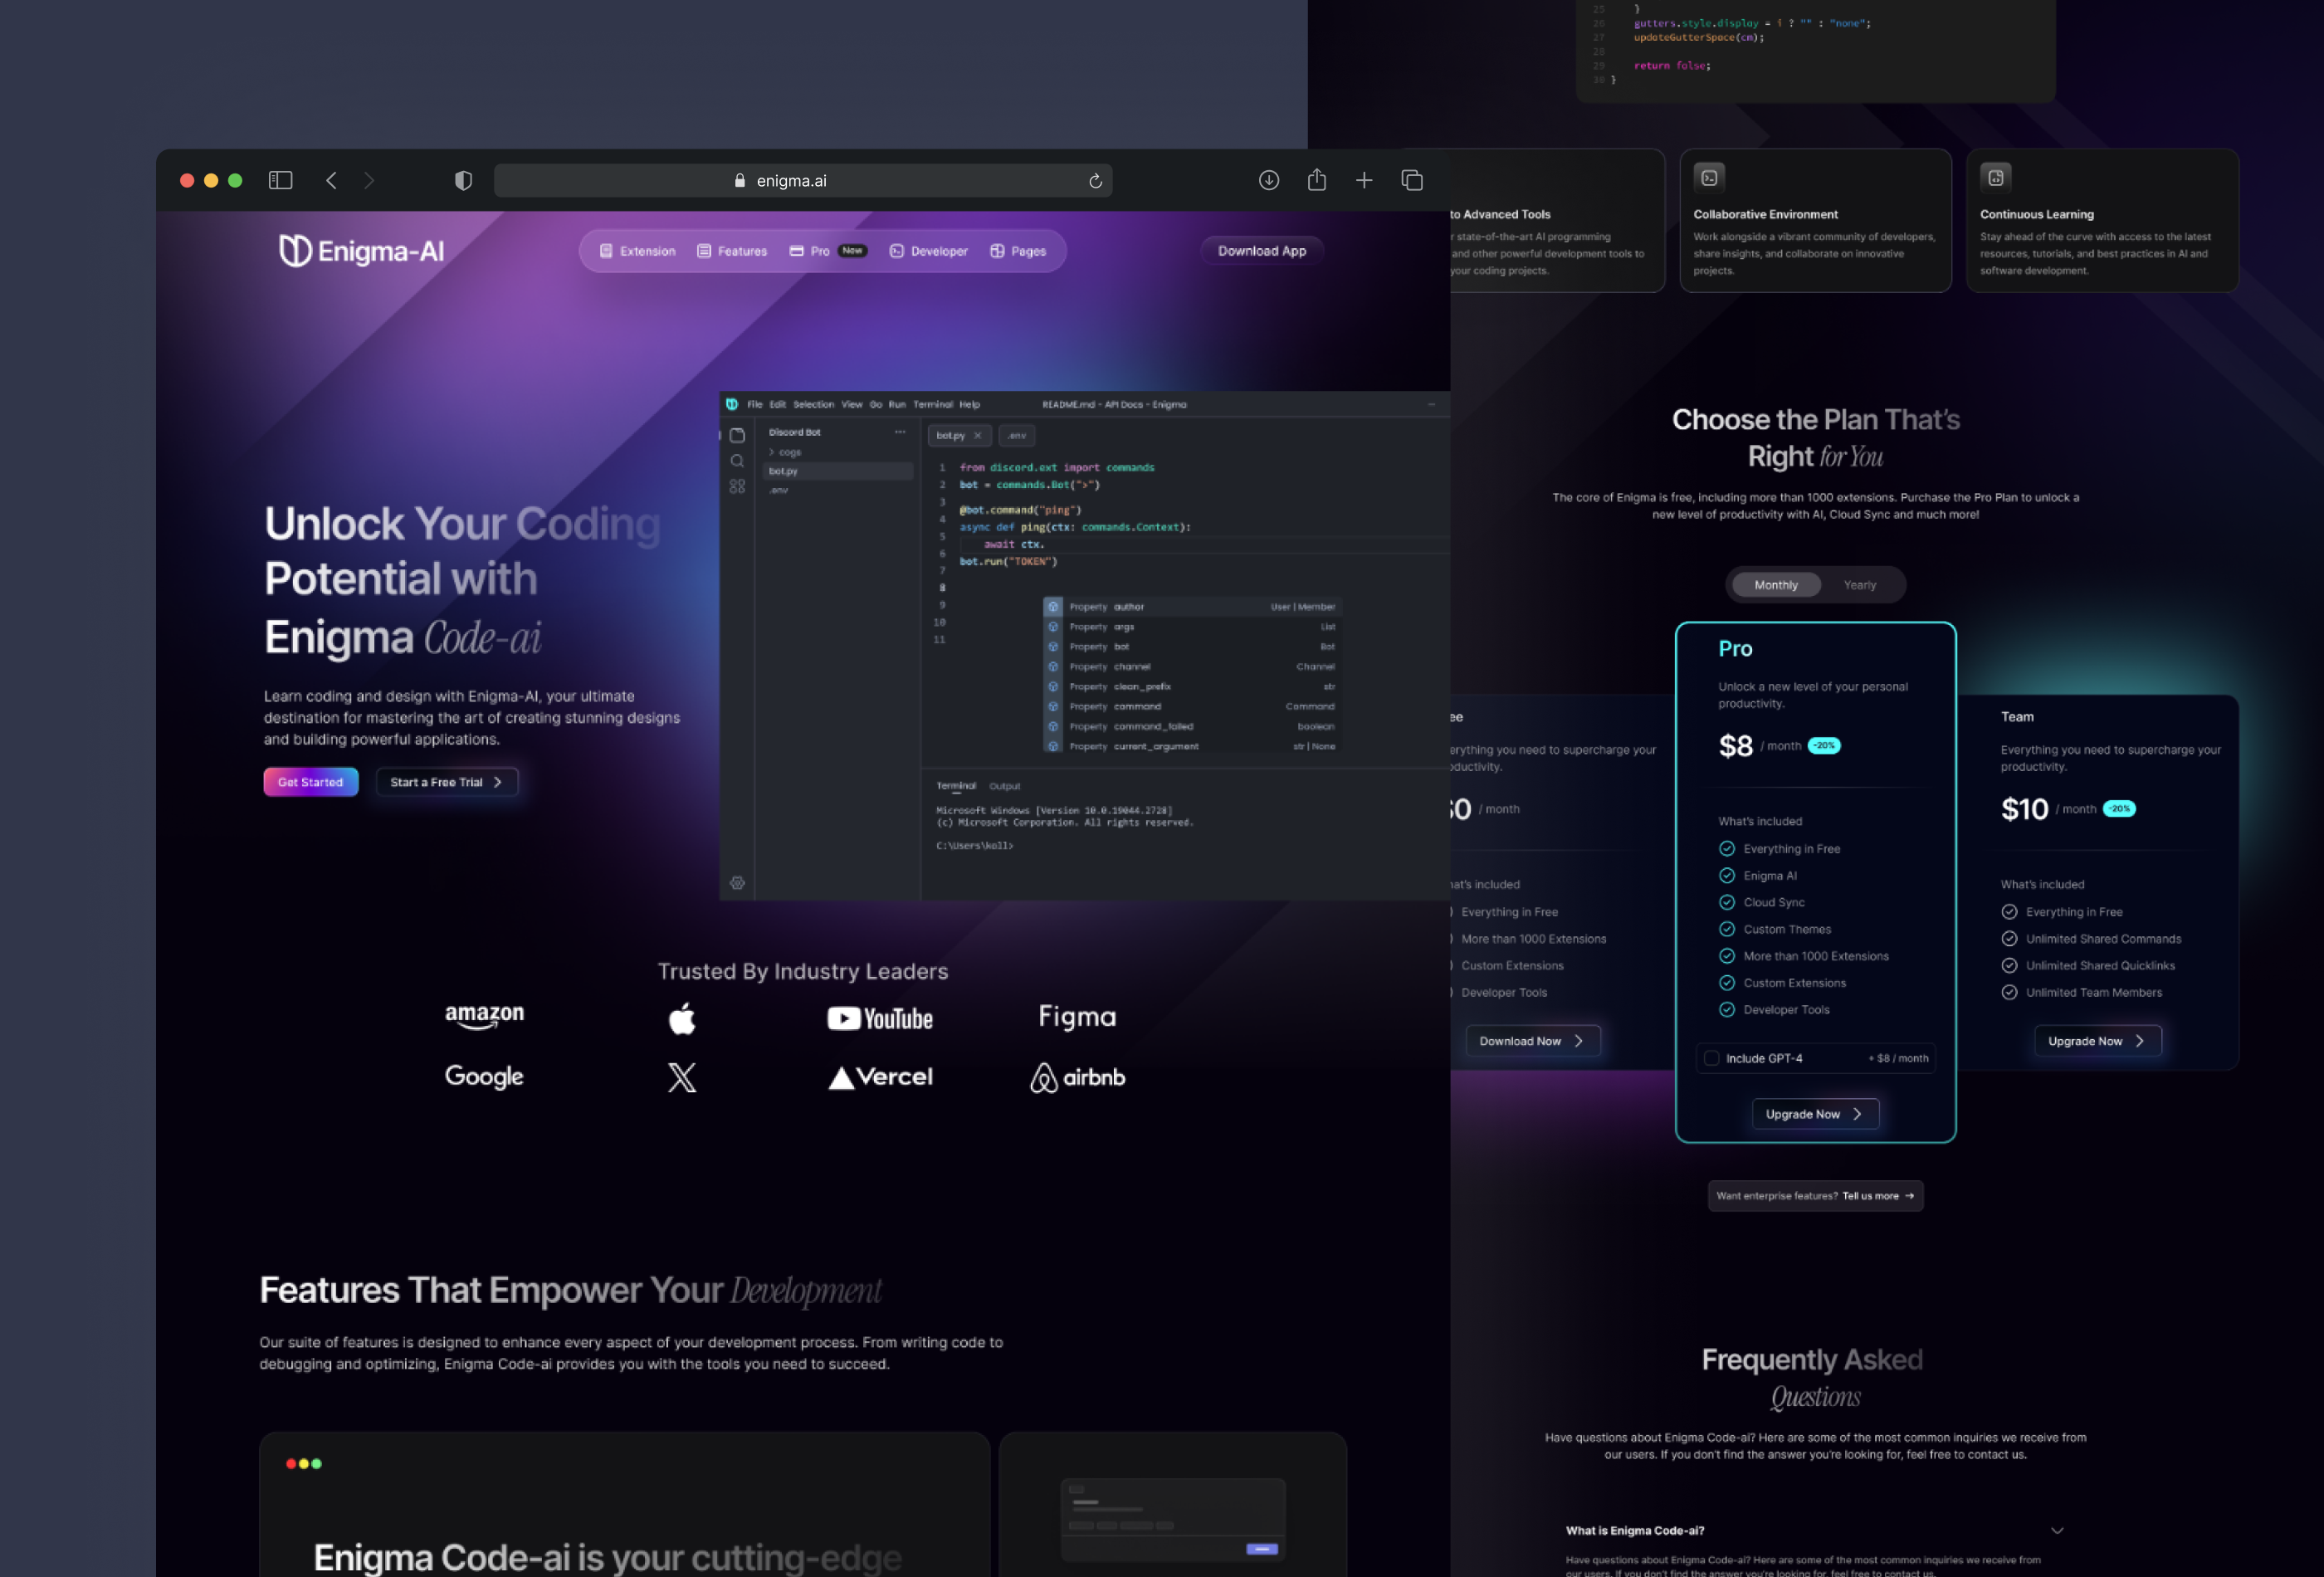
Task: Click the Collaborative Environment card icon
Action: pyautogui.click(x=1709, y=178)
